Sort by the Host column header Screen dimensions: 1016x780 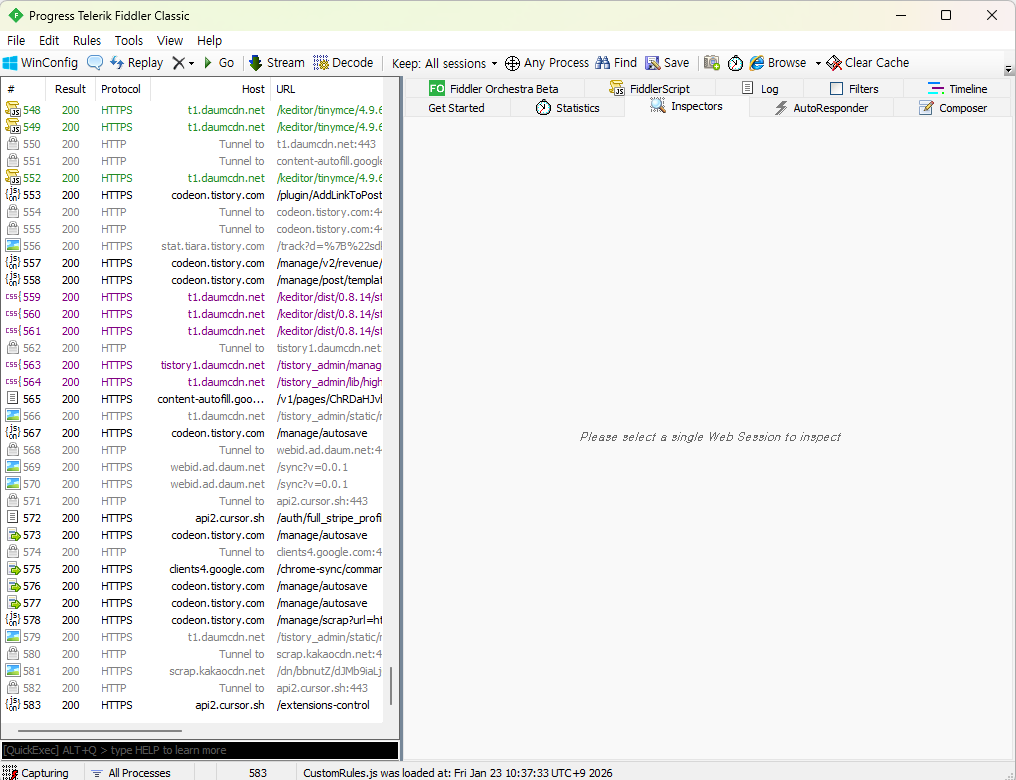pos(211,89)
